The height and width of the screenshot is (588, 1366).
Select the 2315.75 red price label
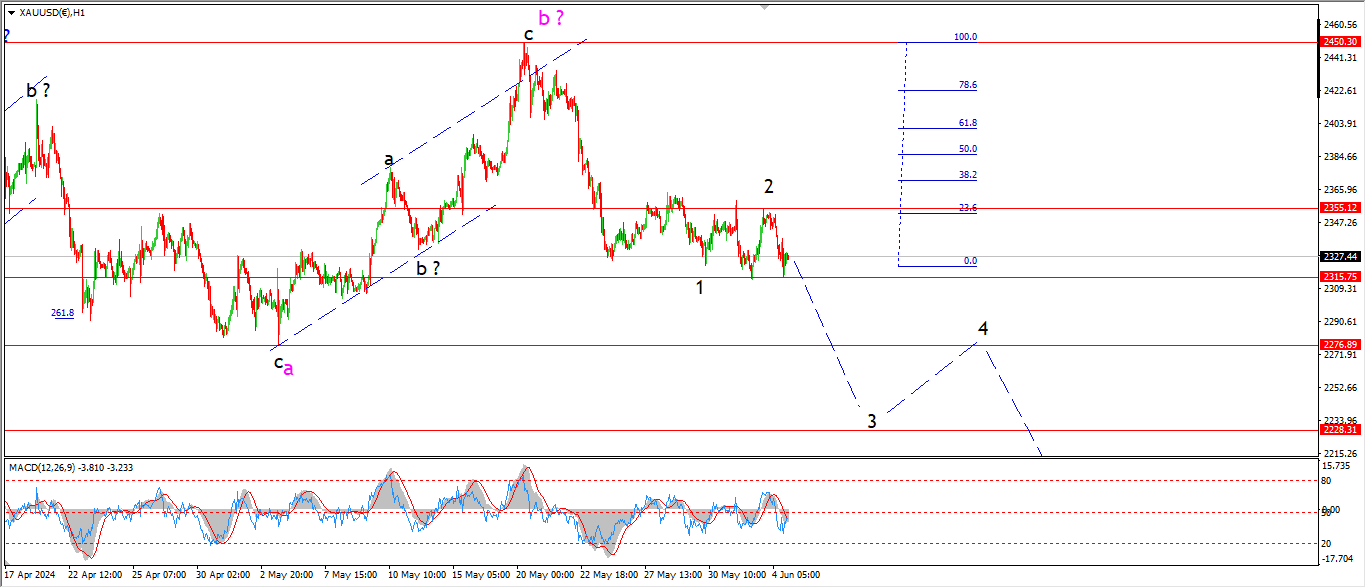click(1339, 277)
